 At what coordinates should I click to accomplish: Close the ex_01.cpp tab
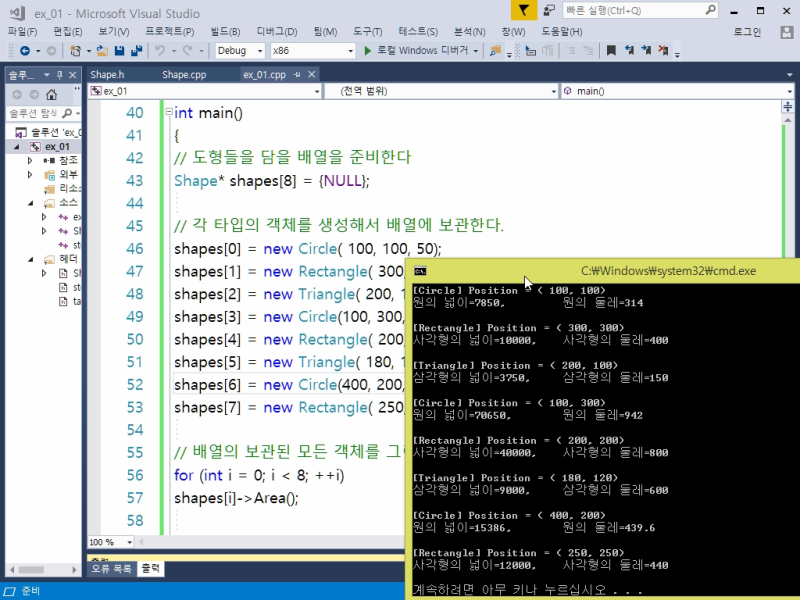[312, 74]
